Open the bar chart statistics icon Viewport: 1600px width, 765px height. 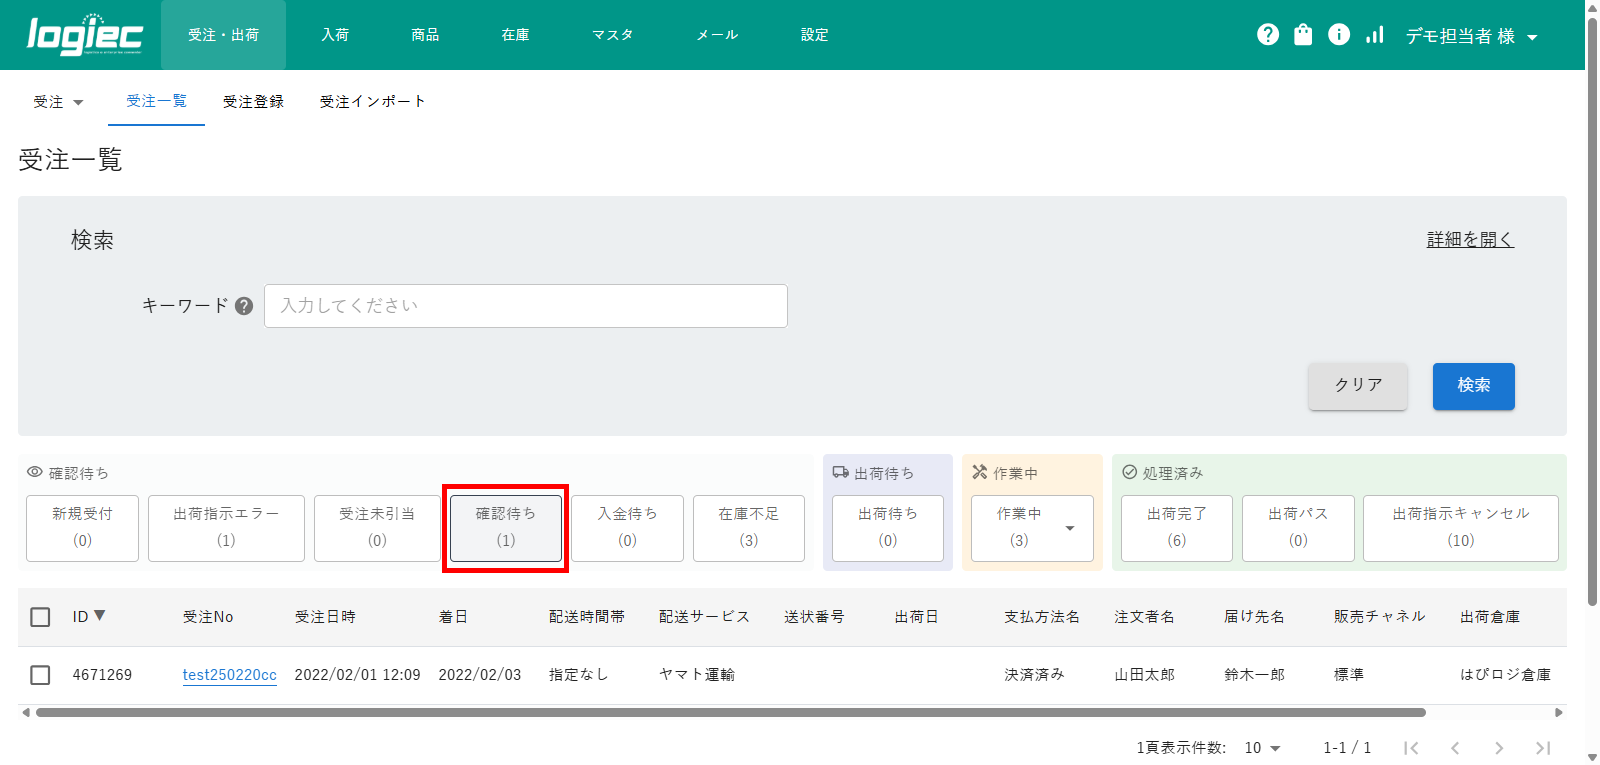(x=1375, y=35)
